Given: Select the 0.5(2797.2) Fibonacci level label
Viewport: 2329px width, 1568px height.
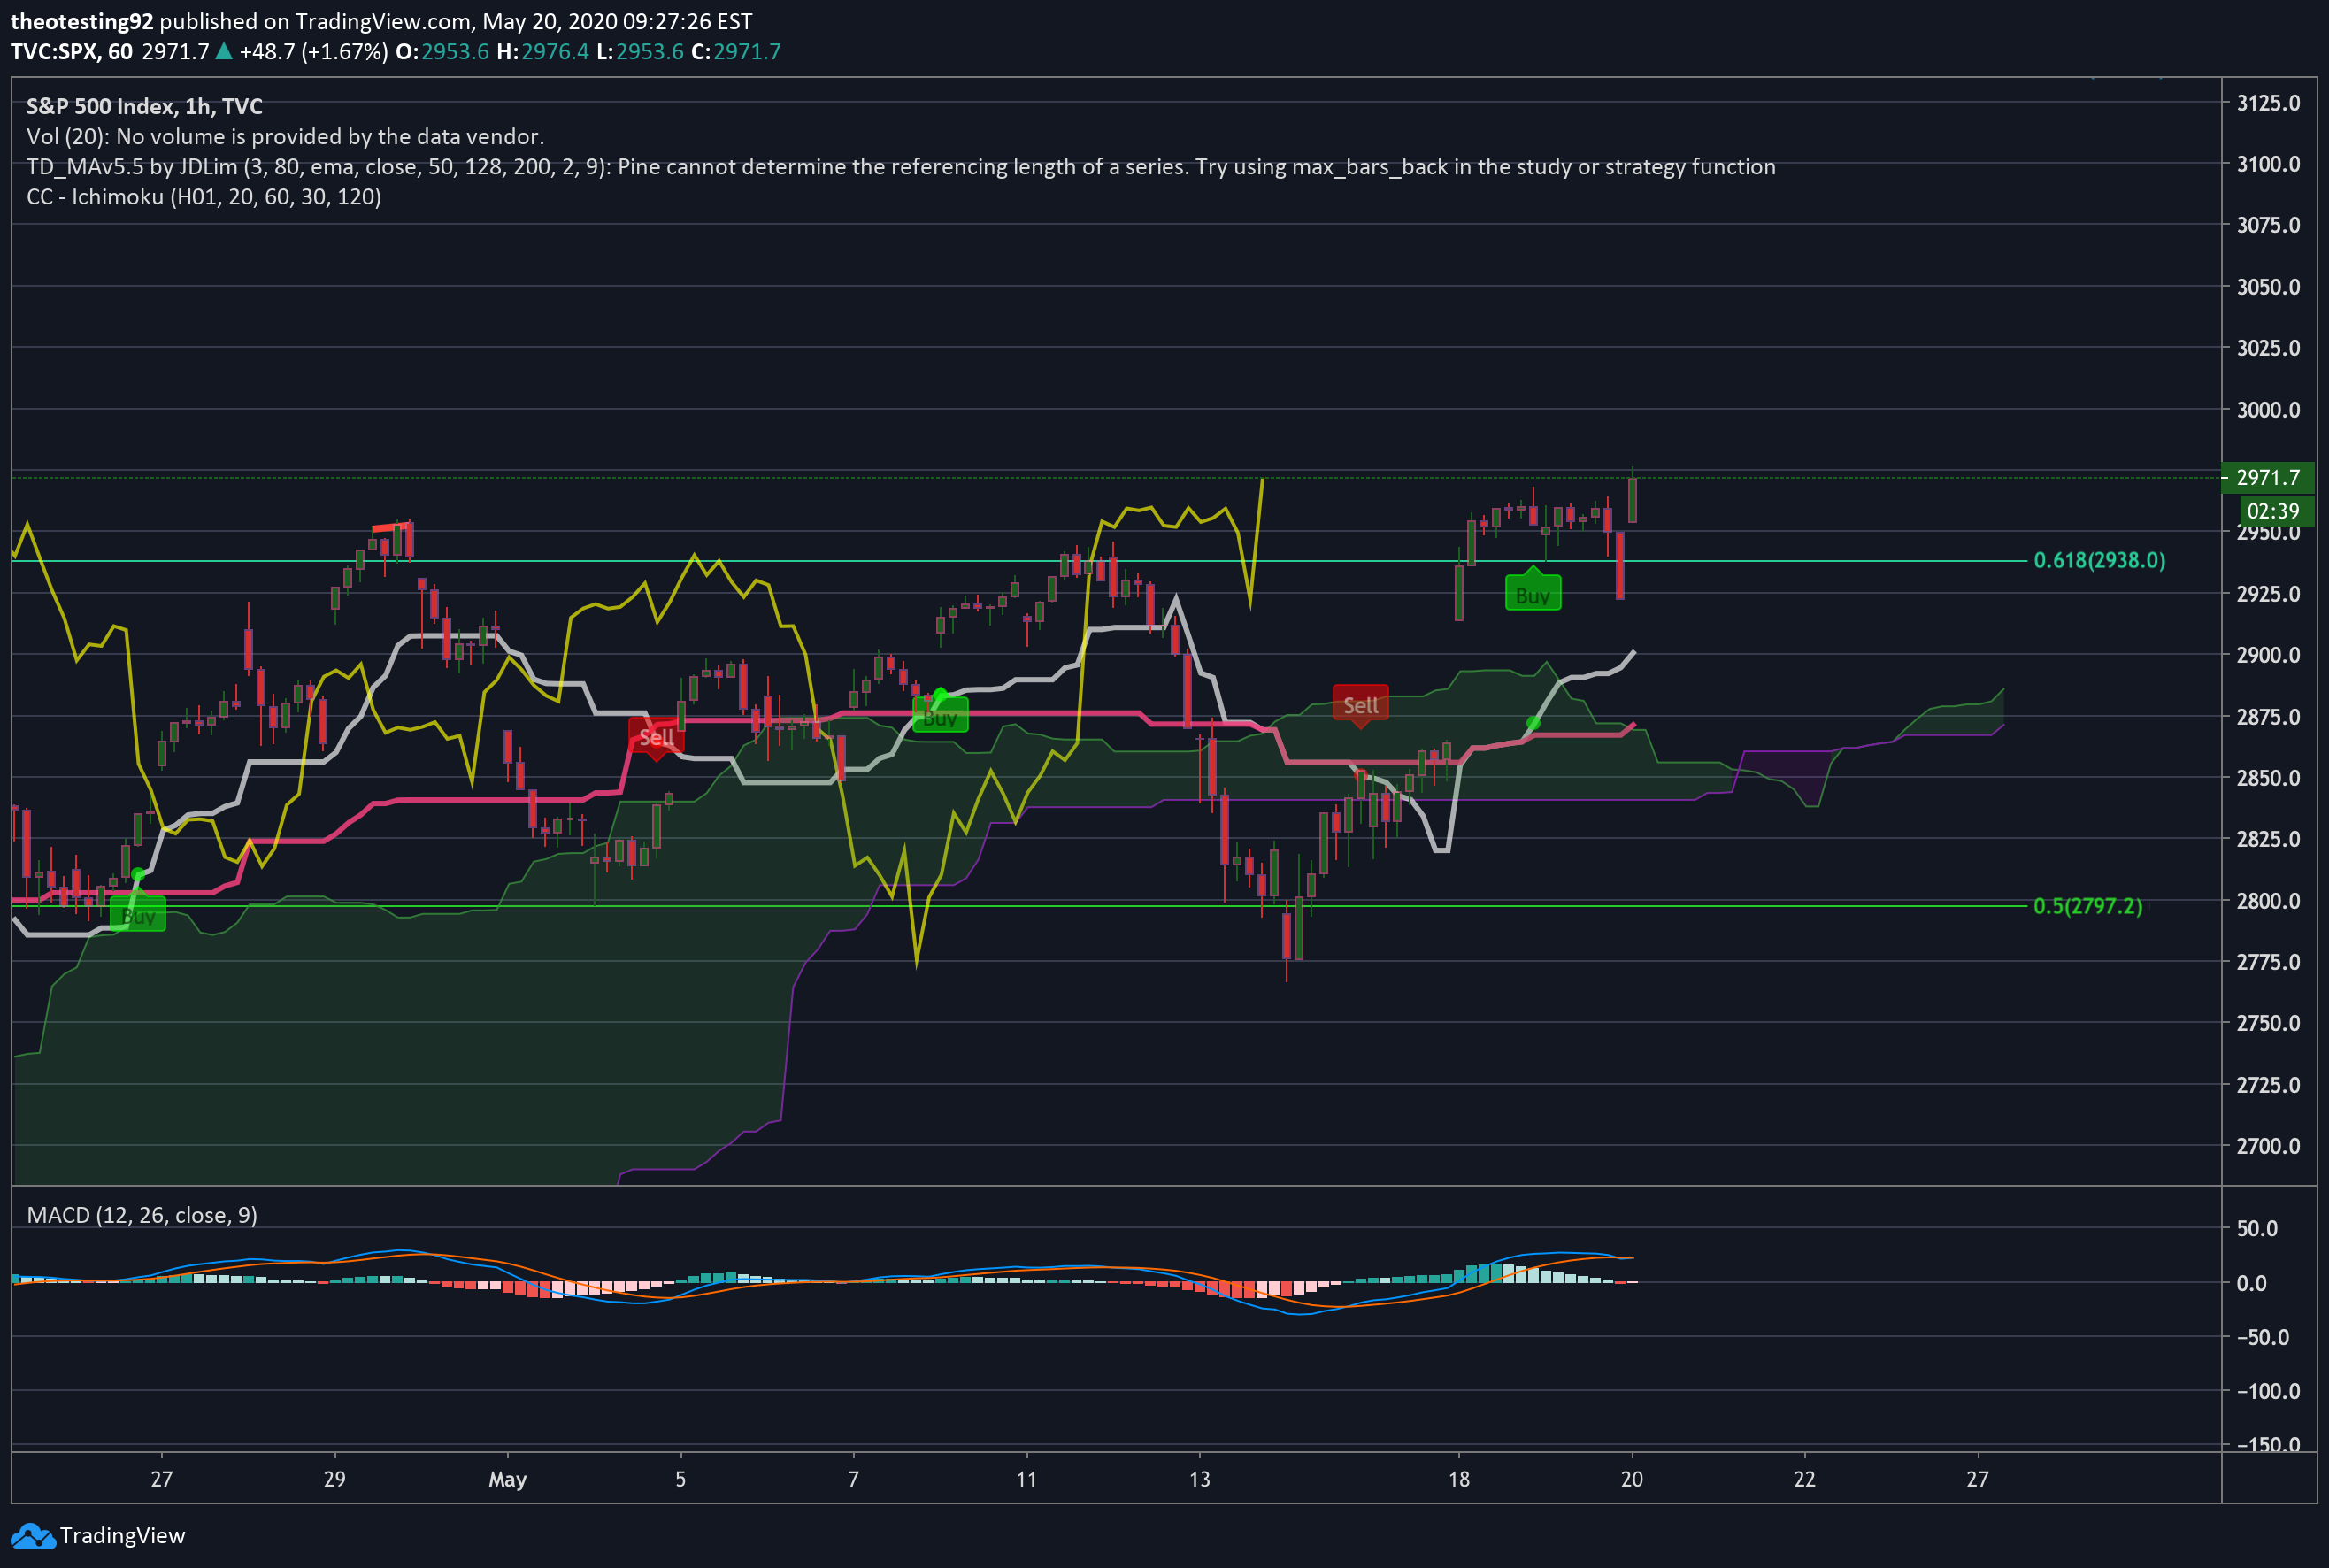Looking at the screenshot, I should [x=2087, y=906].
